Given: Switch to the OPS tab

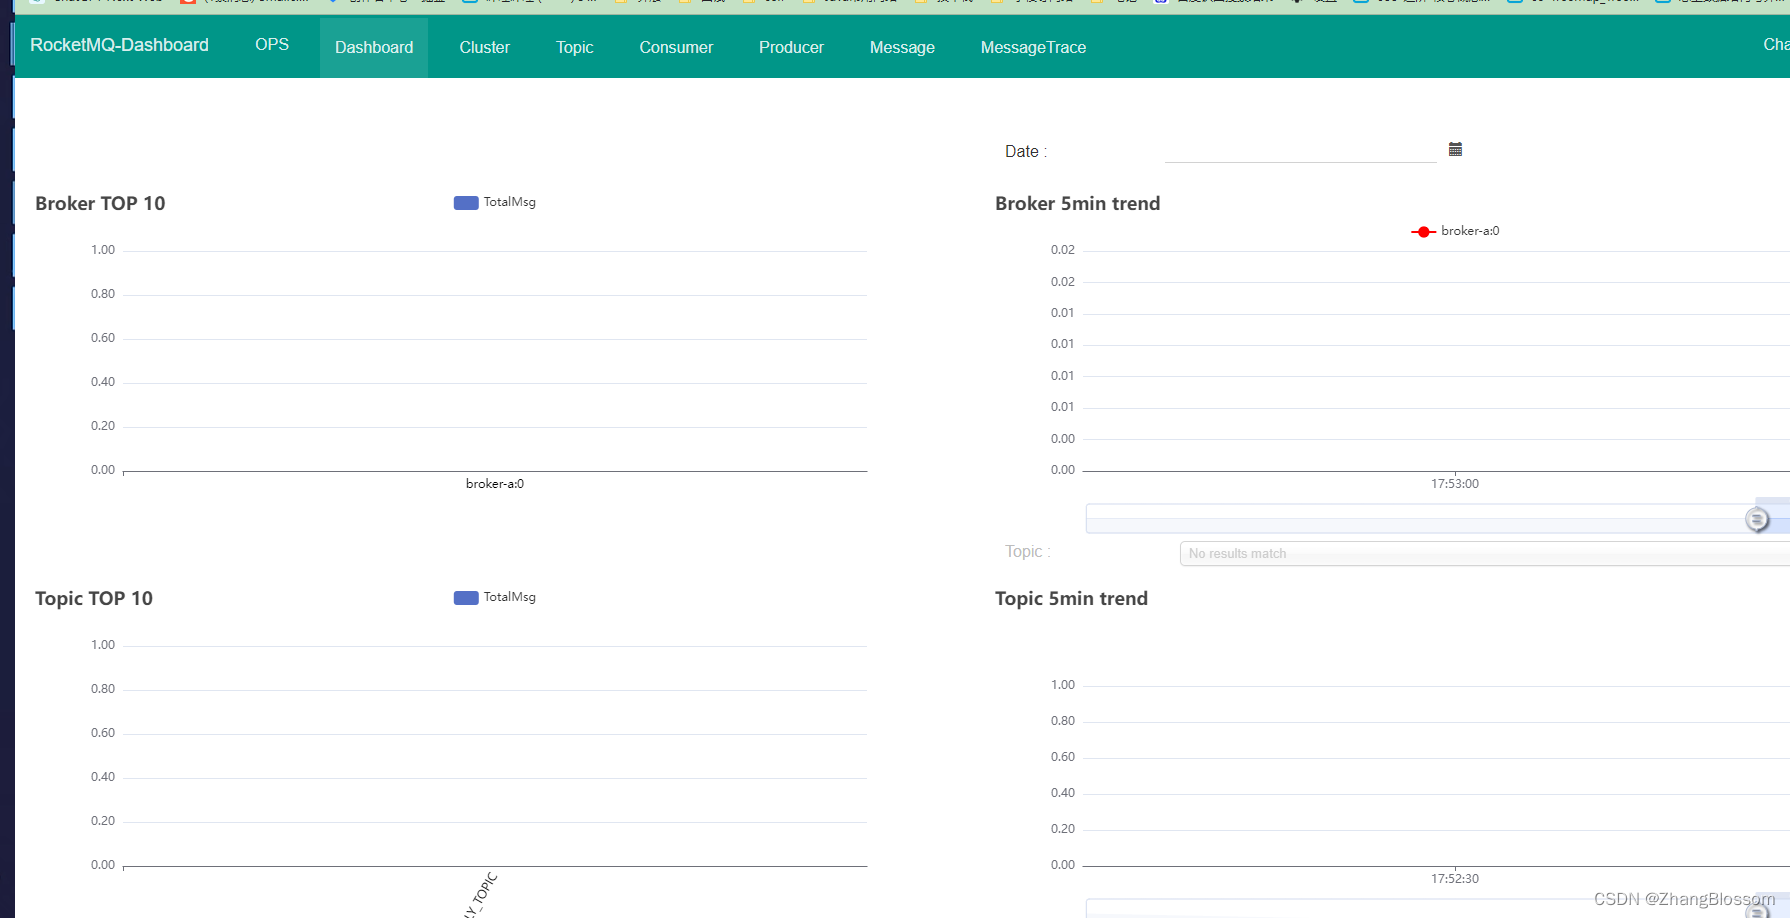Looking at the screenshot, I should tap(272, 45).
